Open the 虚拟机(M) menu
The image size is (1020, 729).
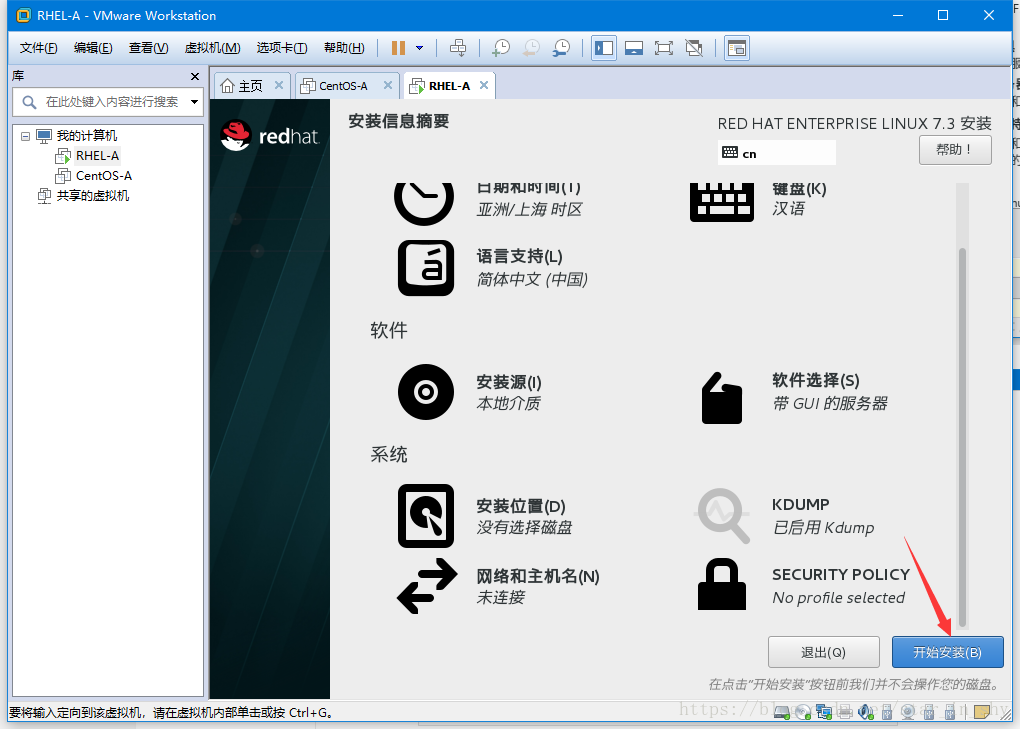pos(212,48)
